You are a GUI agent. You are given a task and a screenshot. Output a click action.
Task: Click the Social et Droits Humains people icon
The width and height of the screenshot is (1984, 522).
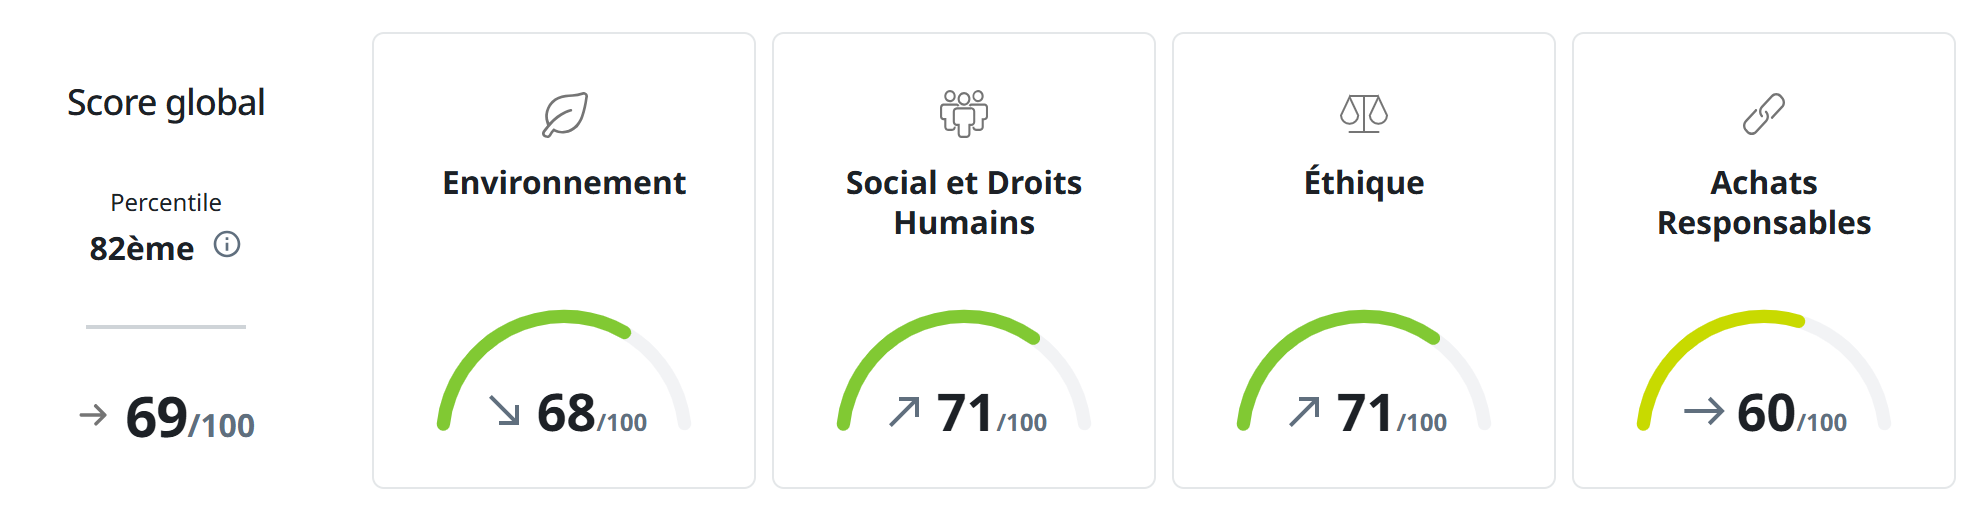pyautogui.click(x=964, y=113)
